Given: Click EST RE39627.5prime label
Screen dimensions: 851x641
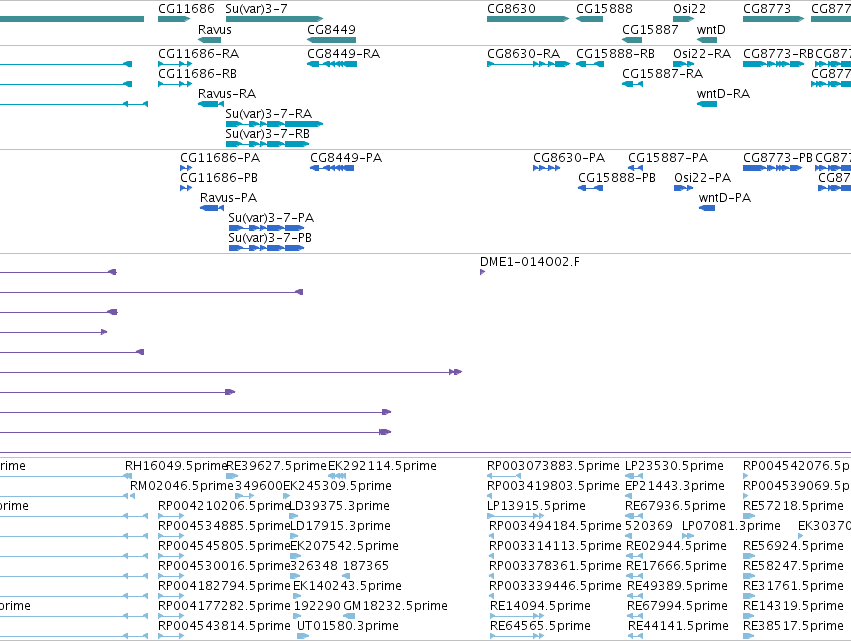Looking at the screenshot, I should coord(276,466).
